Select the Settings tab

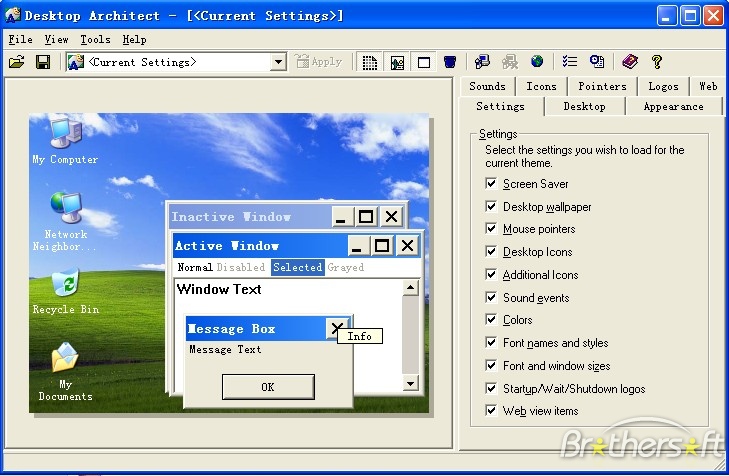tap(500, 106)
